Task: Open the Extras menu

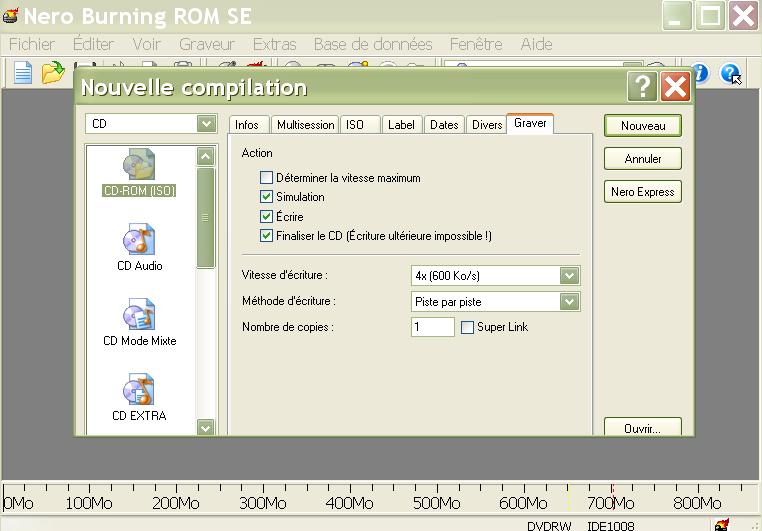Action: (275, 44)
